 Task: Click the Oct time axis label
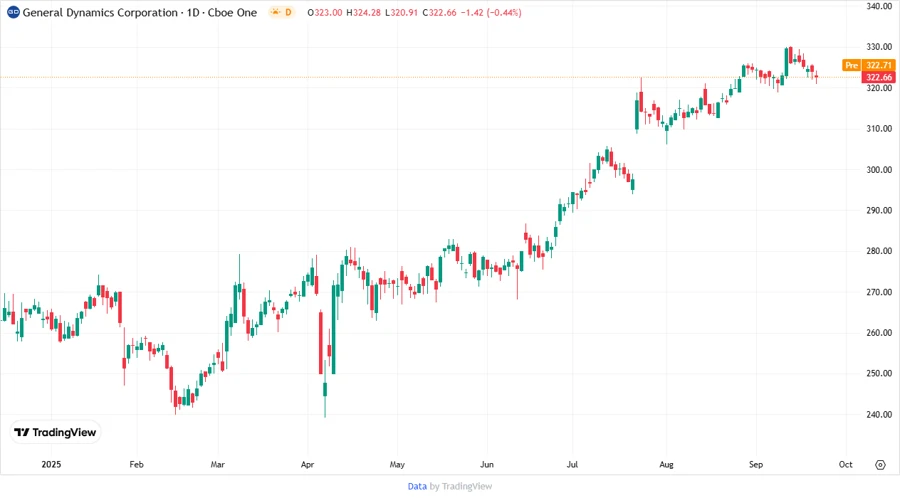(845, 465)
